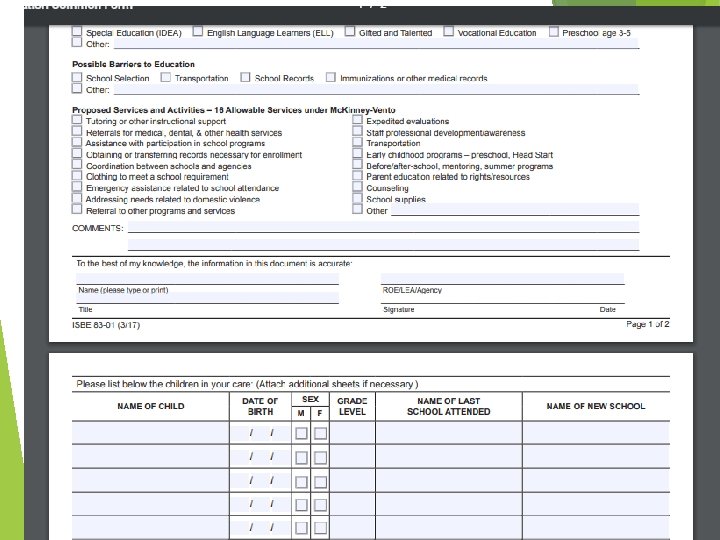720x540 pixels.
Task: Enable the Vocational Education checkbox
Action: tap(449, 31)
